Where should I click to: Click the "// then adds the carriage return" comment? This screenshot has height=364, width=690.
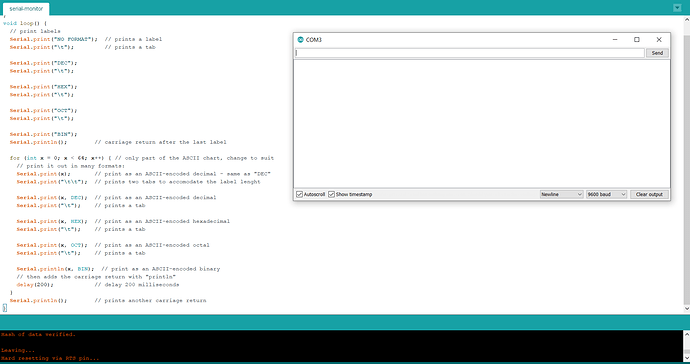[96, 277]
